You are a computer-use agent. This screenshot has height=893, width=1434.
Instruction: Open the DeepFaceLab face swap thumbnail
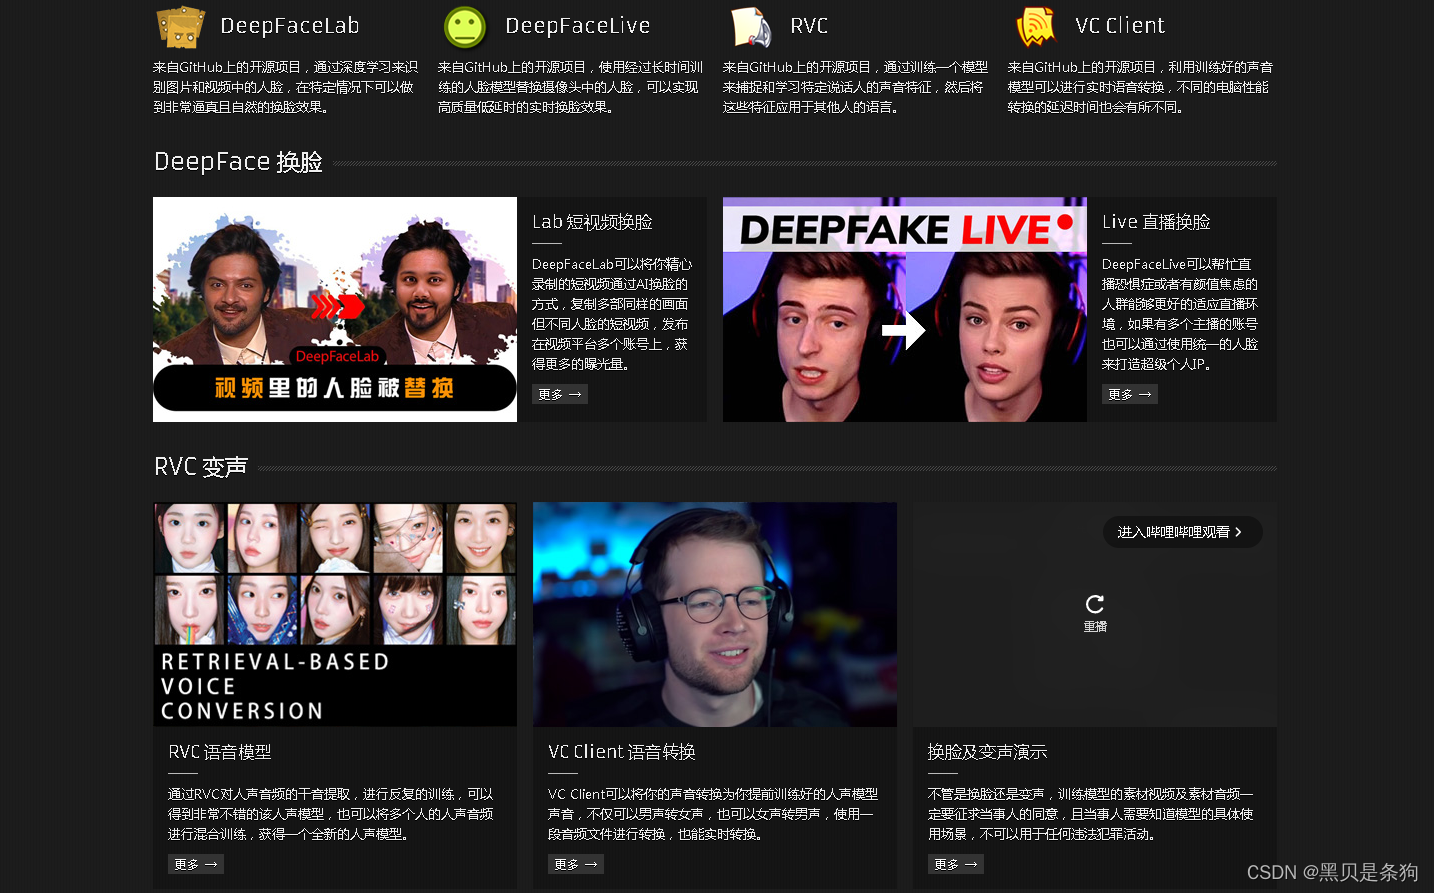pos(335,309)
